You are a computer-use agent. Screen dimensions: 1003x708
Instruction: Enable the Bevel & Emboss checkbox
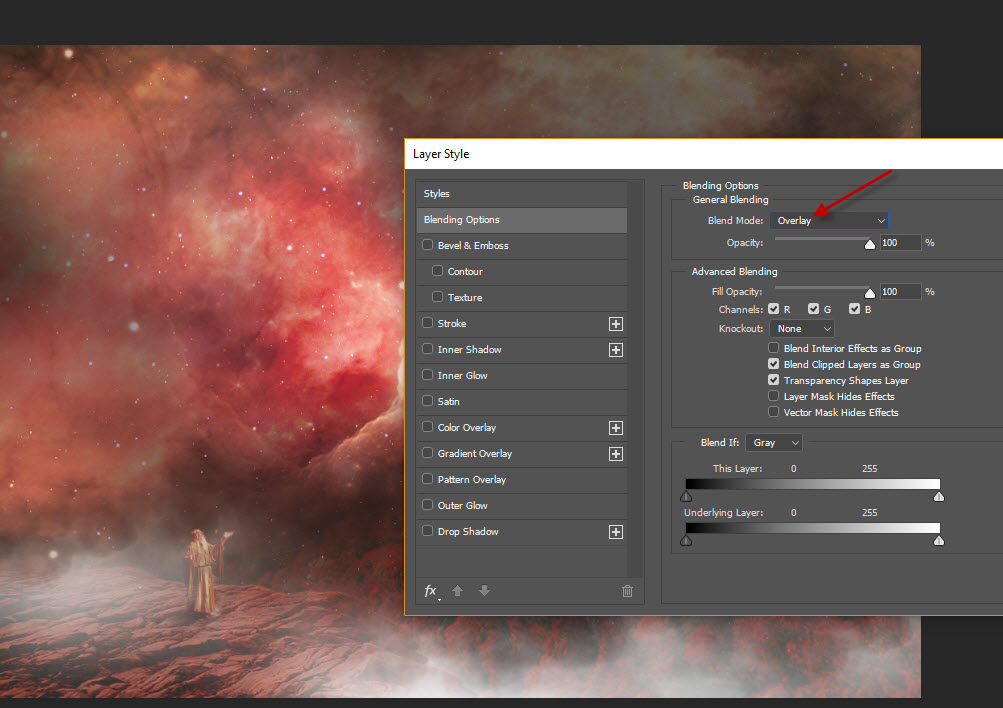pos(428,246)
